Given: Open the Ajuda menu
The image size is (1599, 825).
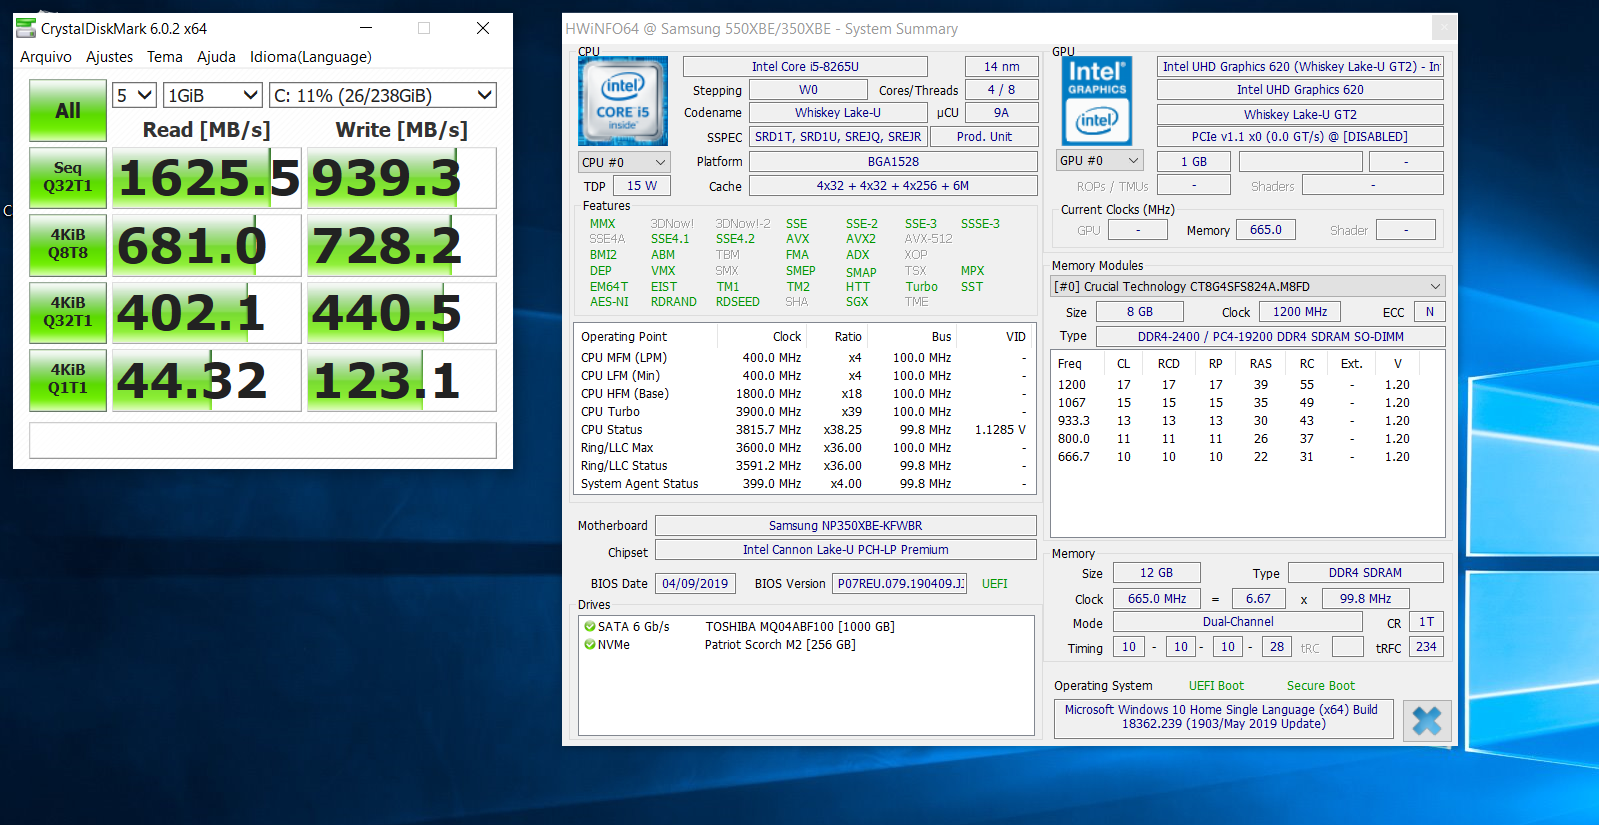Looking at the screenshot, I should [x=216, y=57].
